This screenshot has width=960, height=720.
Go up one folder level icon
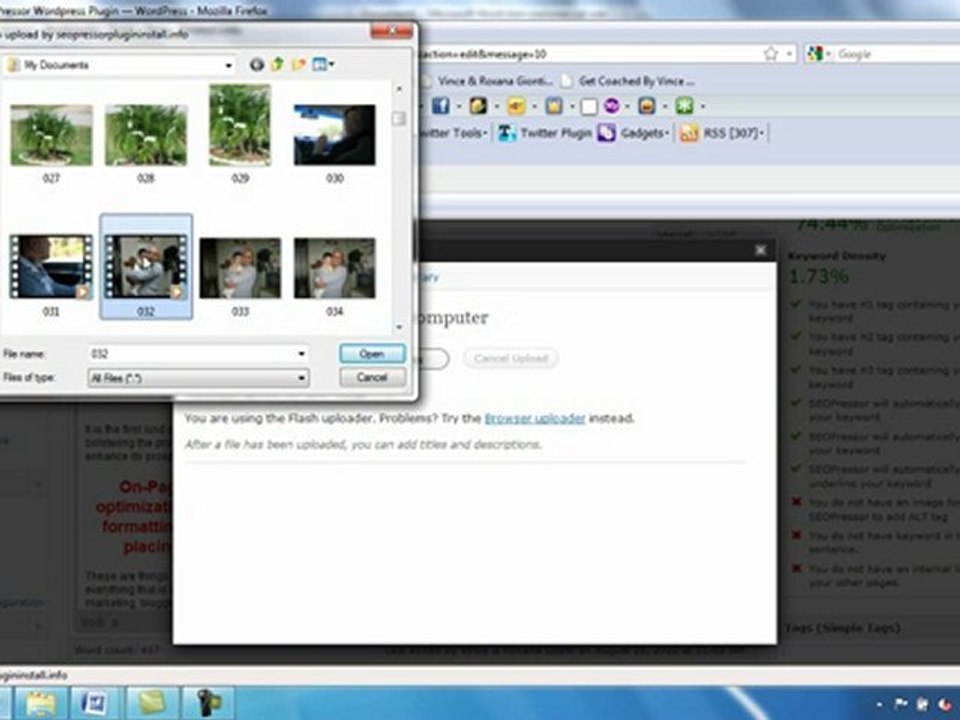pos(277,64)
